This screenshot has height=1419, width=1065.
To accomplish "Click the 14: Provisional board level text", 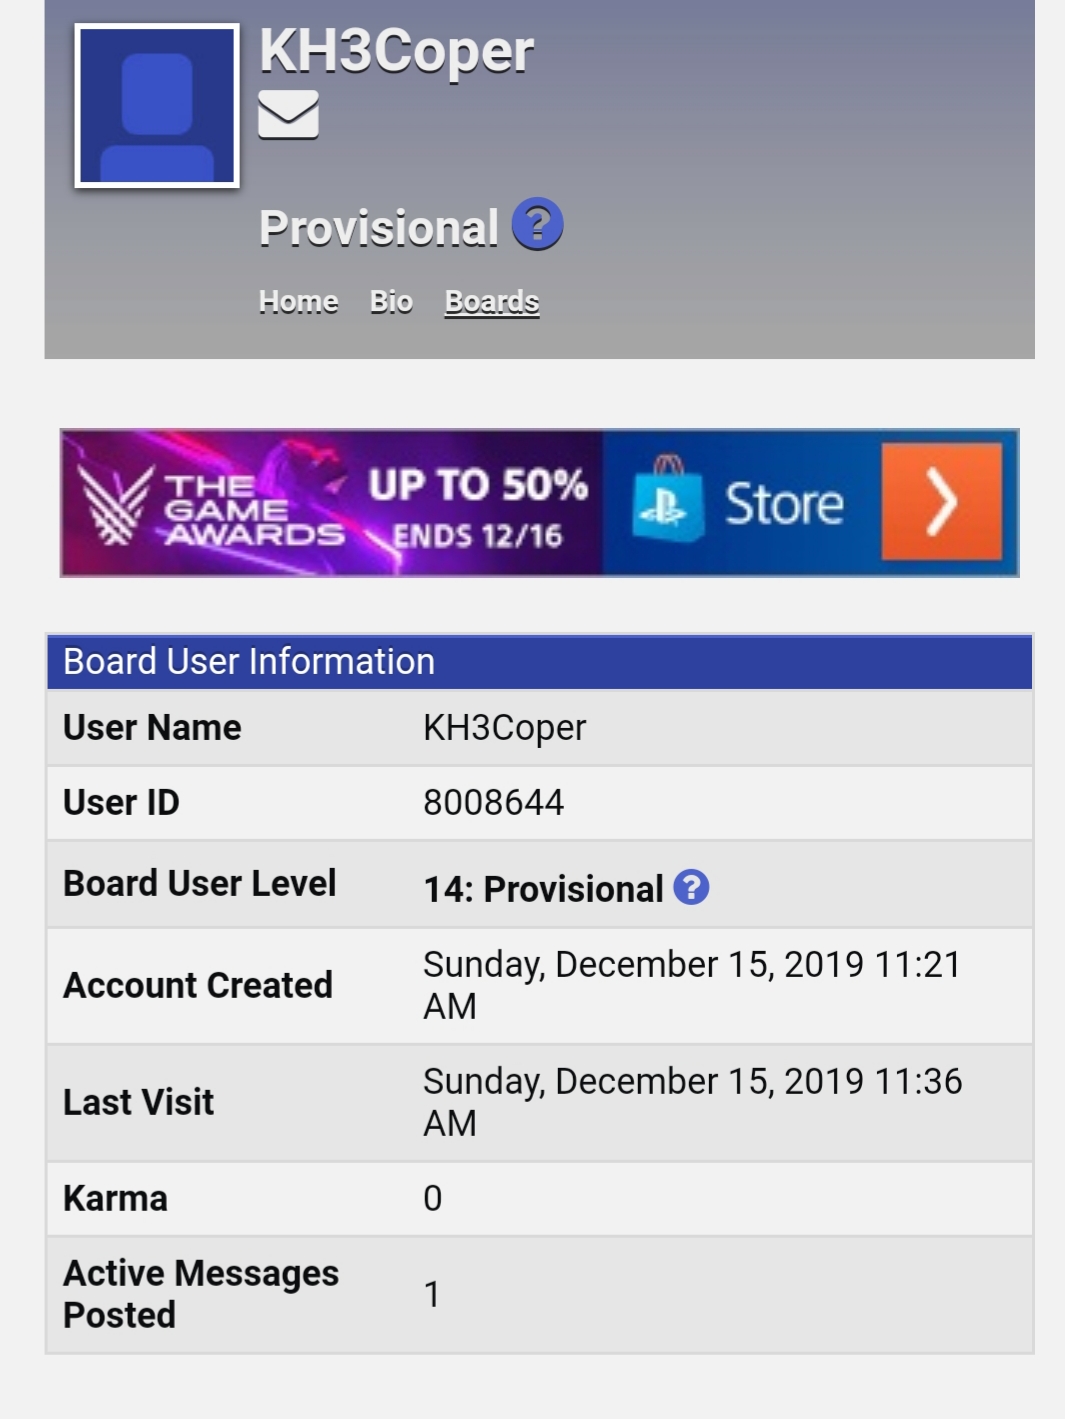I will 543,888.
